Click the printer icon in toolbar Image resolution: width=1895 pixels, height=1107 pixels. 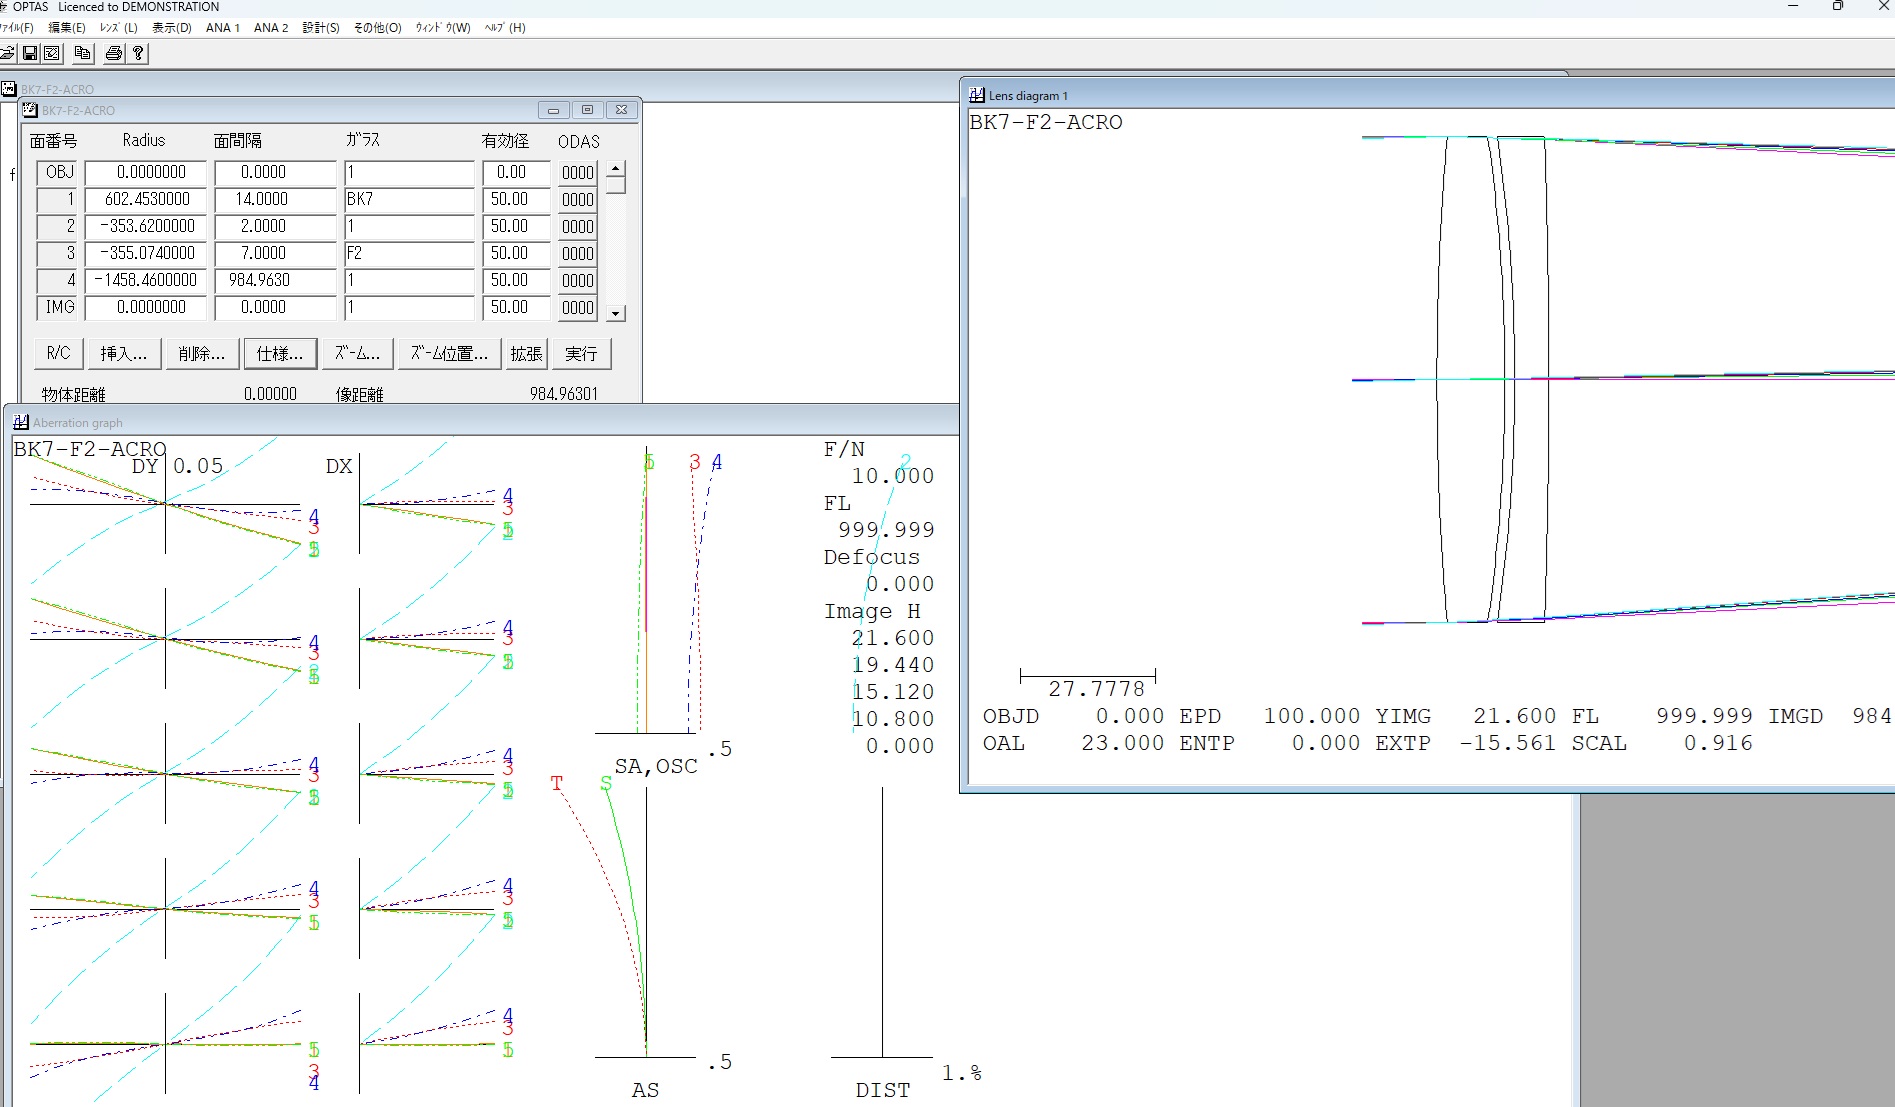tap(114, 54)
